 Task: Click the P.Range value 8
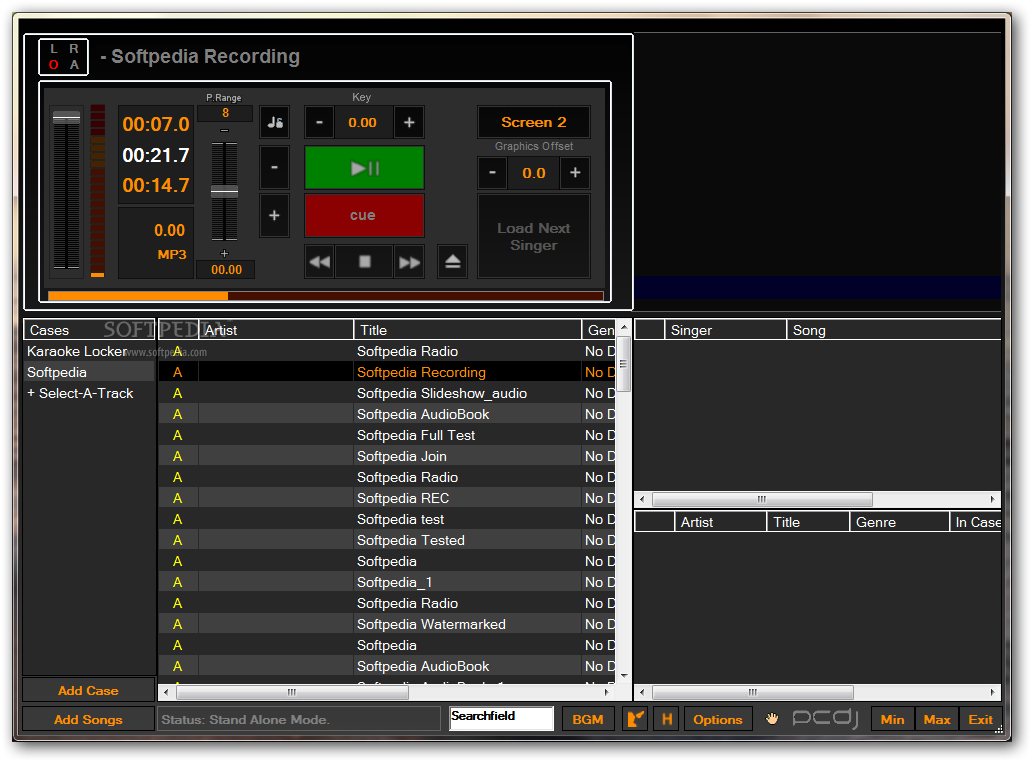pyautogui.click(x=225, y=113)
